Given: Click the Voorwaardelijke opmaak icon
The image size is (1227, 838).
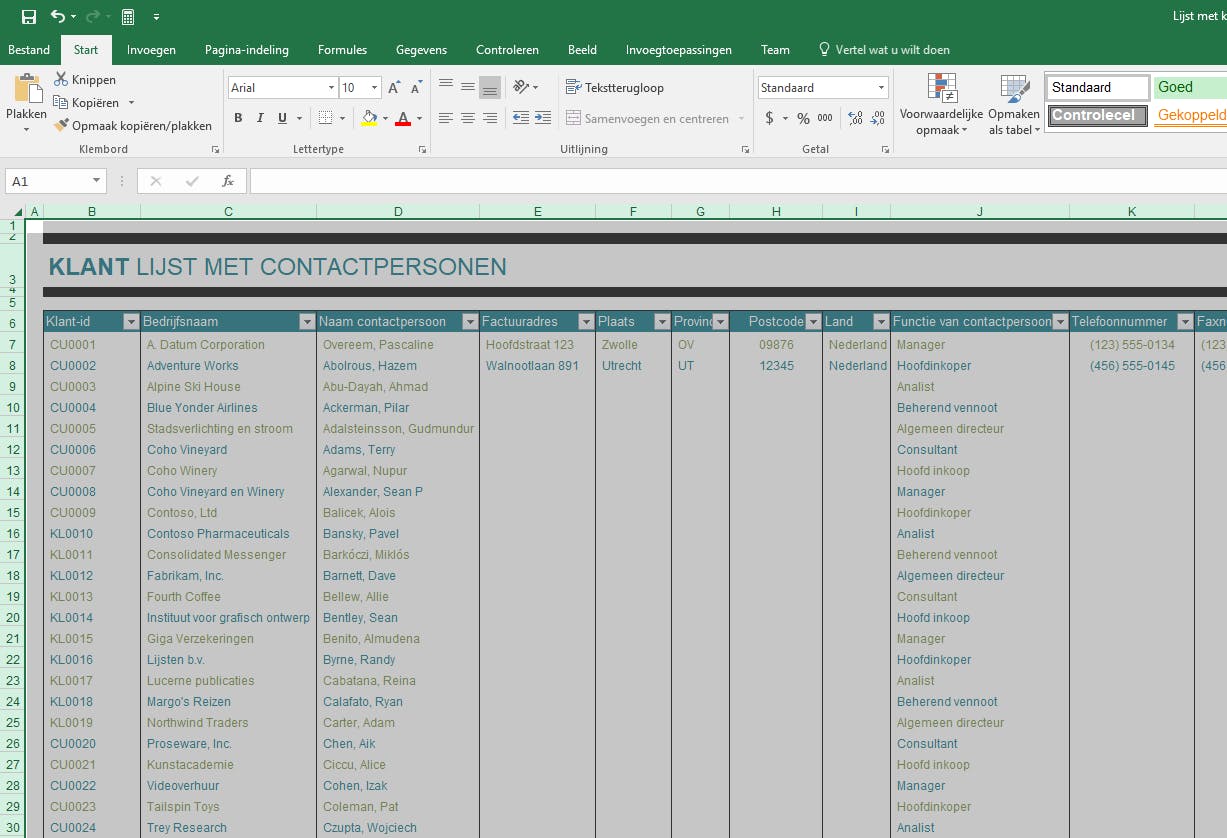Looking at the screenshot, I should pyautogui.click(x=941, y=90).
